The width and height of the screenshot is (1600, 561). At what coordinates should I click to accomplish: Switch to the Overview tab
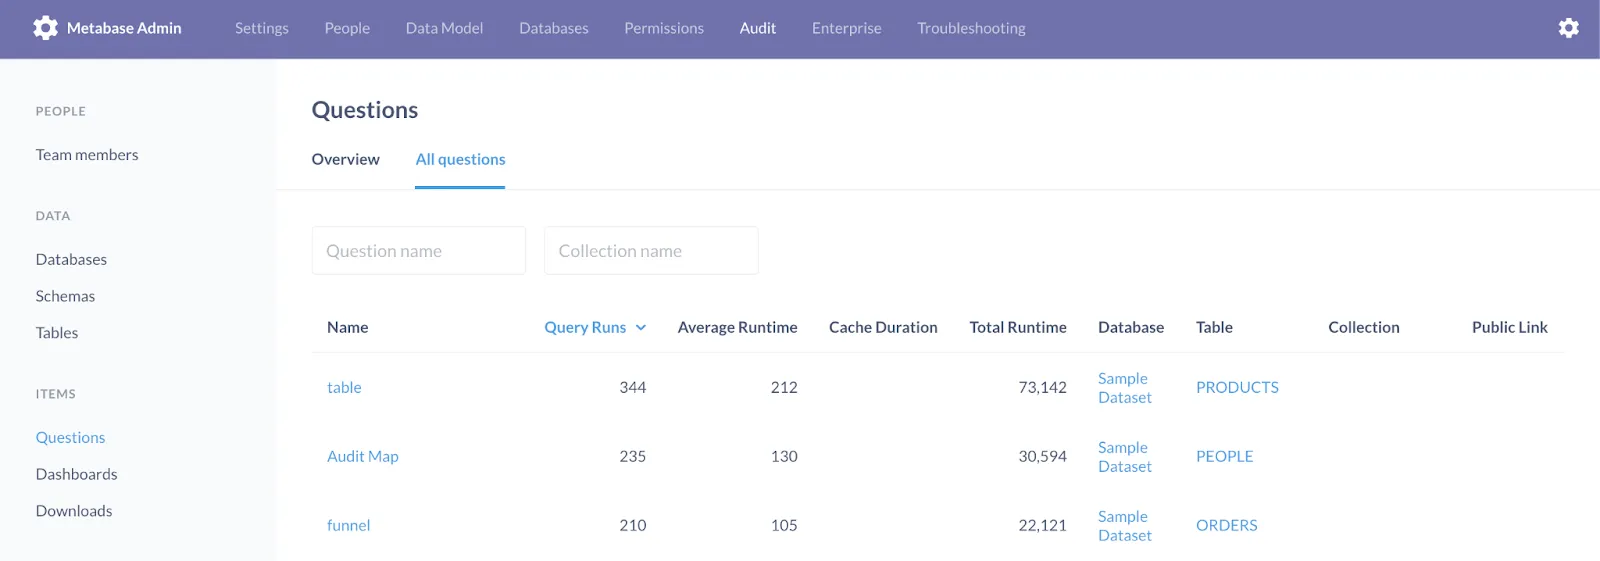(x=345, y=159)
